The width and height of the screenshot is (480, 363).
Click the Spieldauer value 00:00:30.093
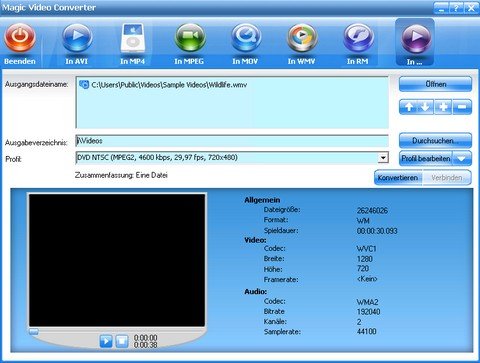pos(377,231)
